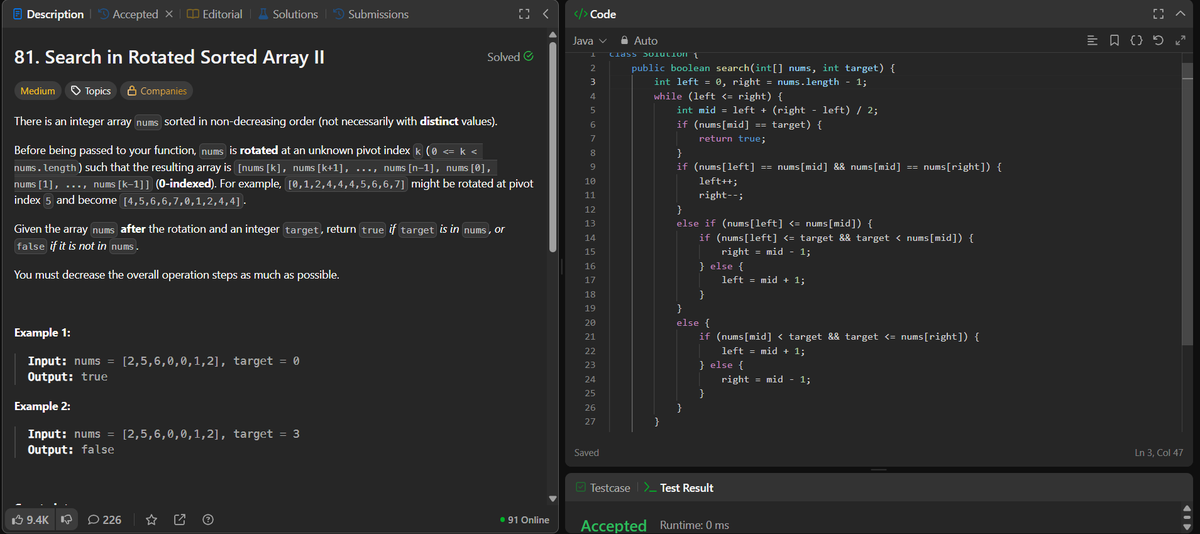The height and width of the screenshot is (534, 1200).
Task: Click the 'Example 2:' heading
Action: click(x=43, y=407)
